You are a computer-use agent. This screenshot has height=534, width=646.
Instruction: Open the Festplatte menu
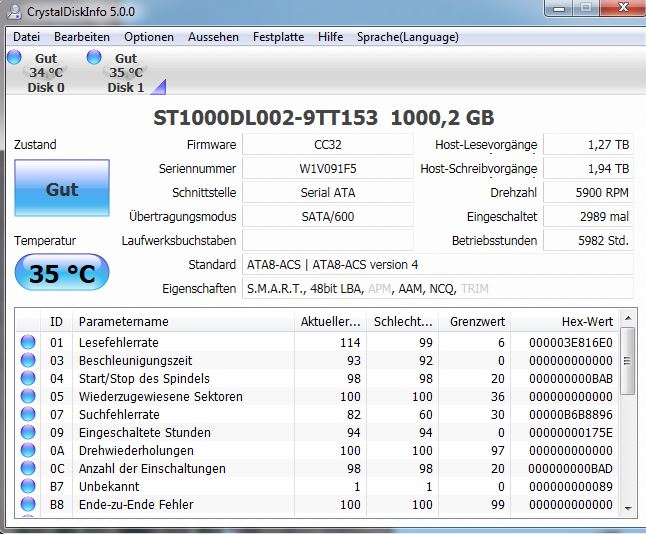[279, 37]
